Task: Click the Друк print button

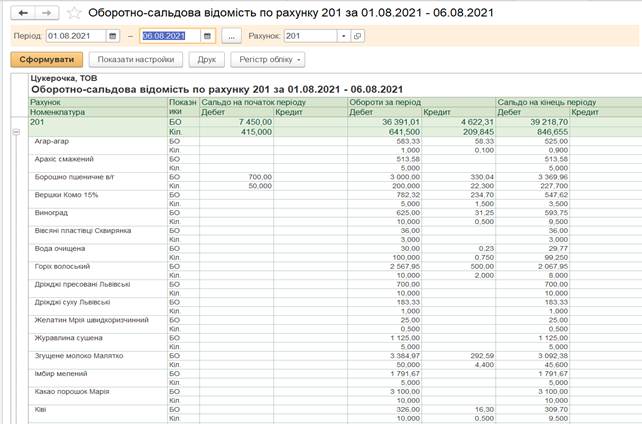Action: coord(206,59)
